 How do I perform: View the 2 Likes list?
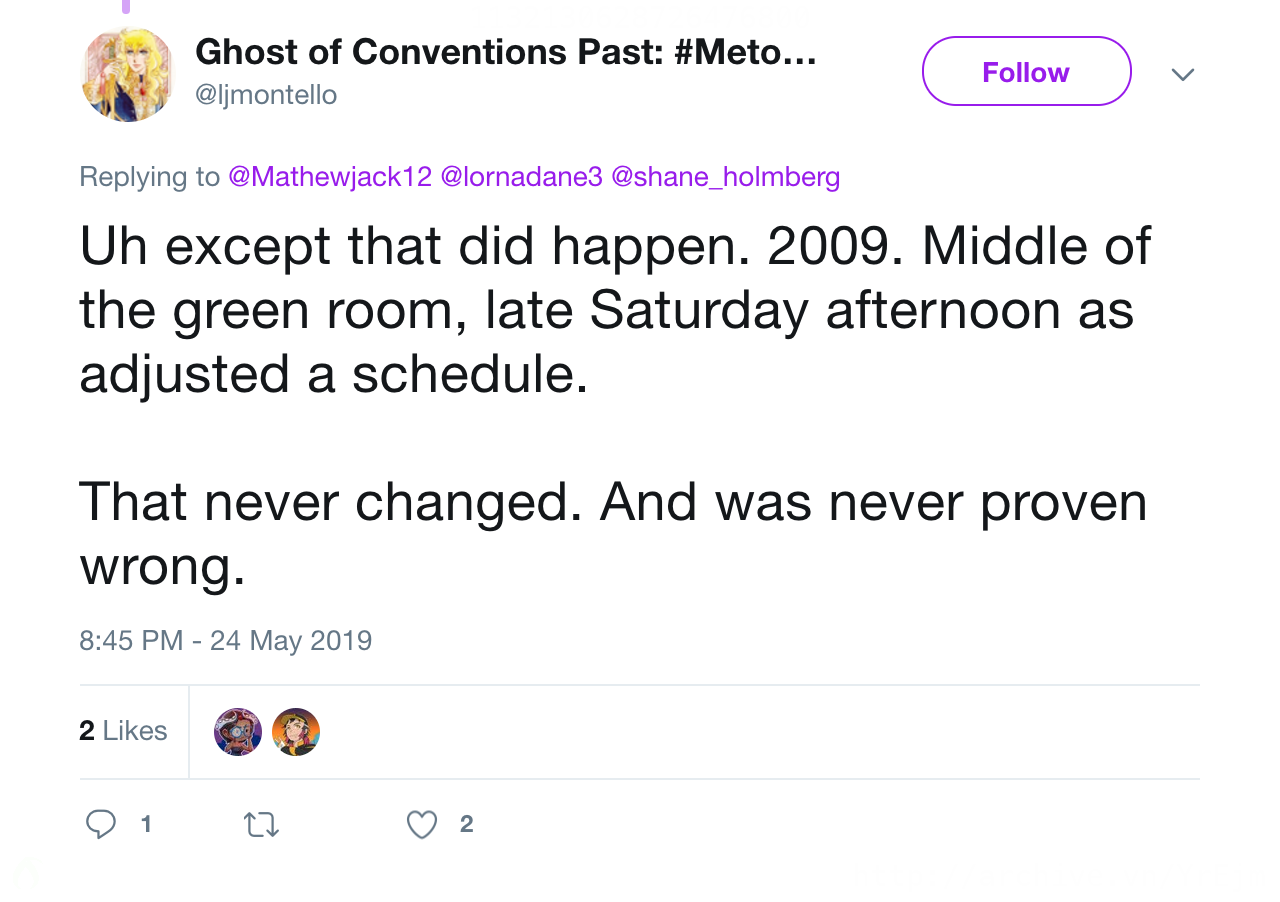123,731
